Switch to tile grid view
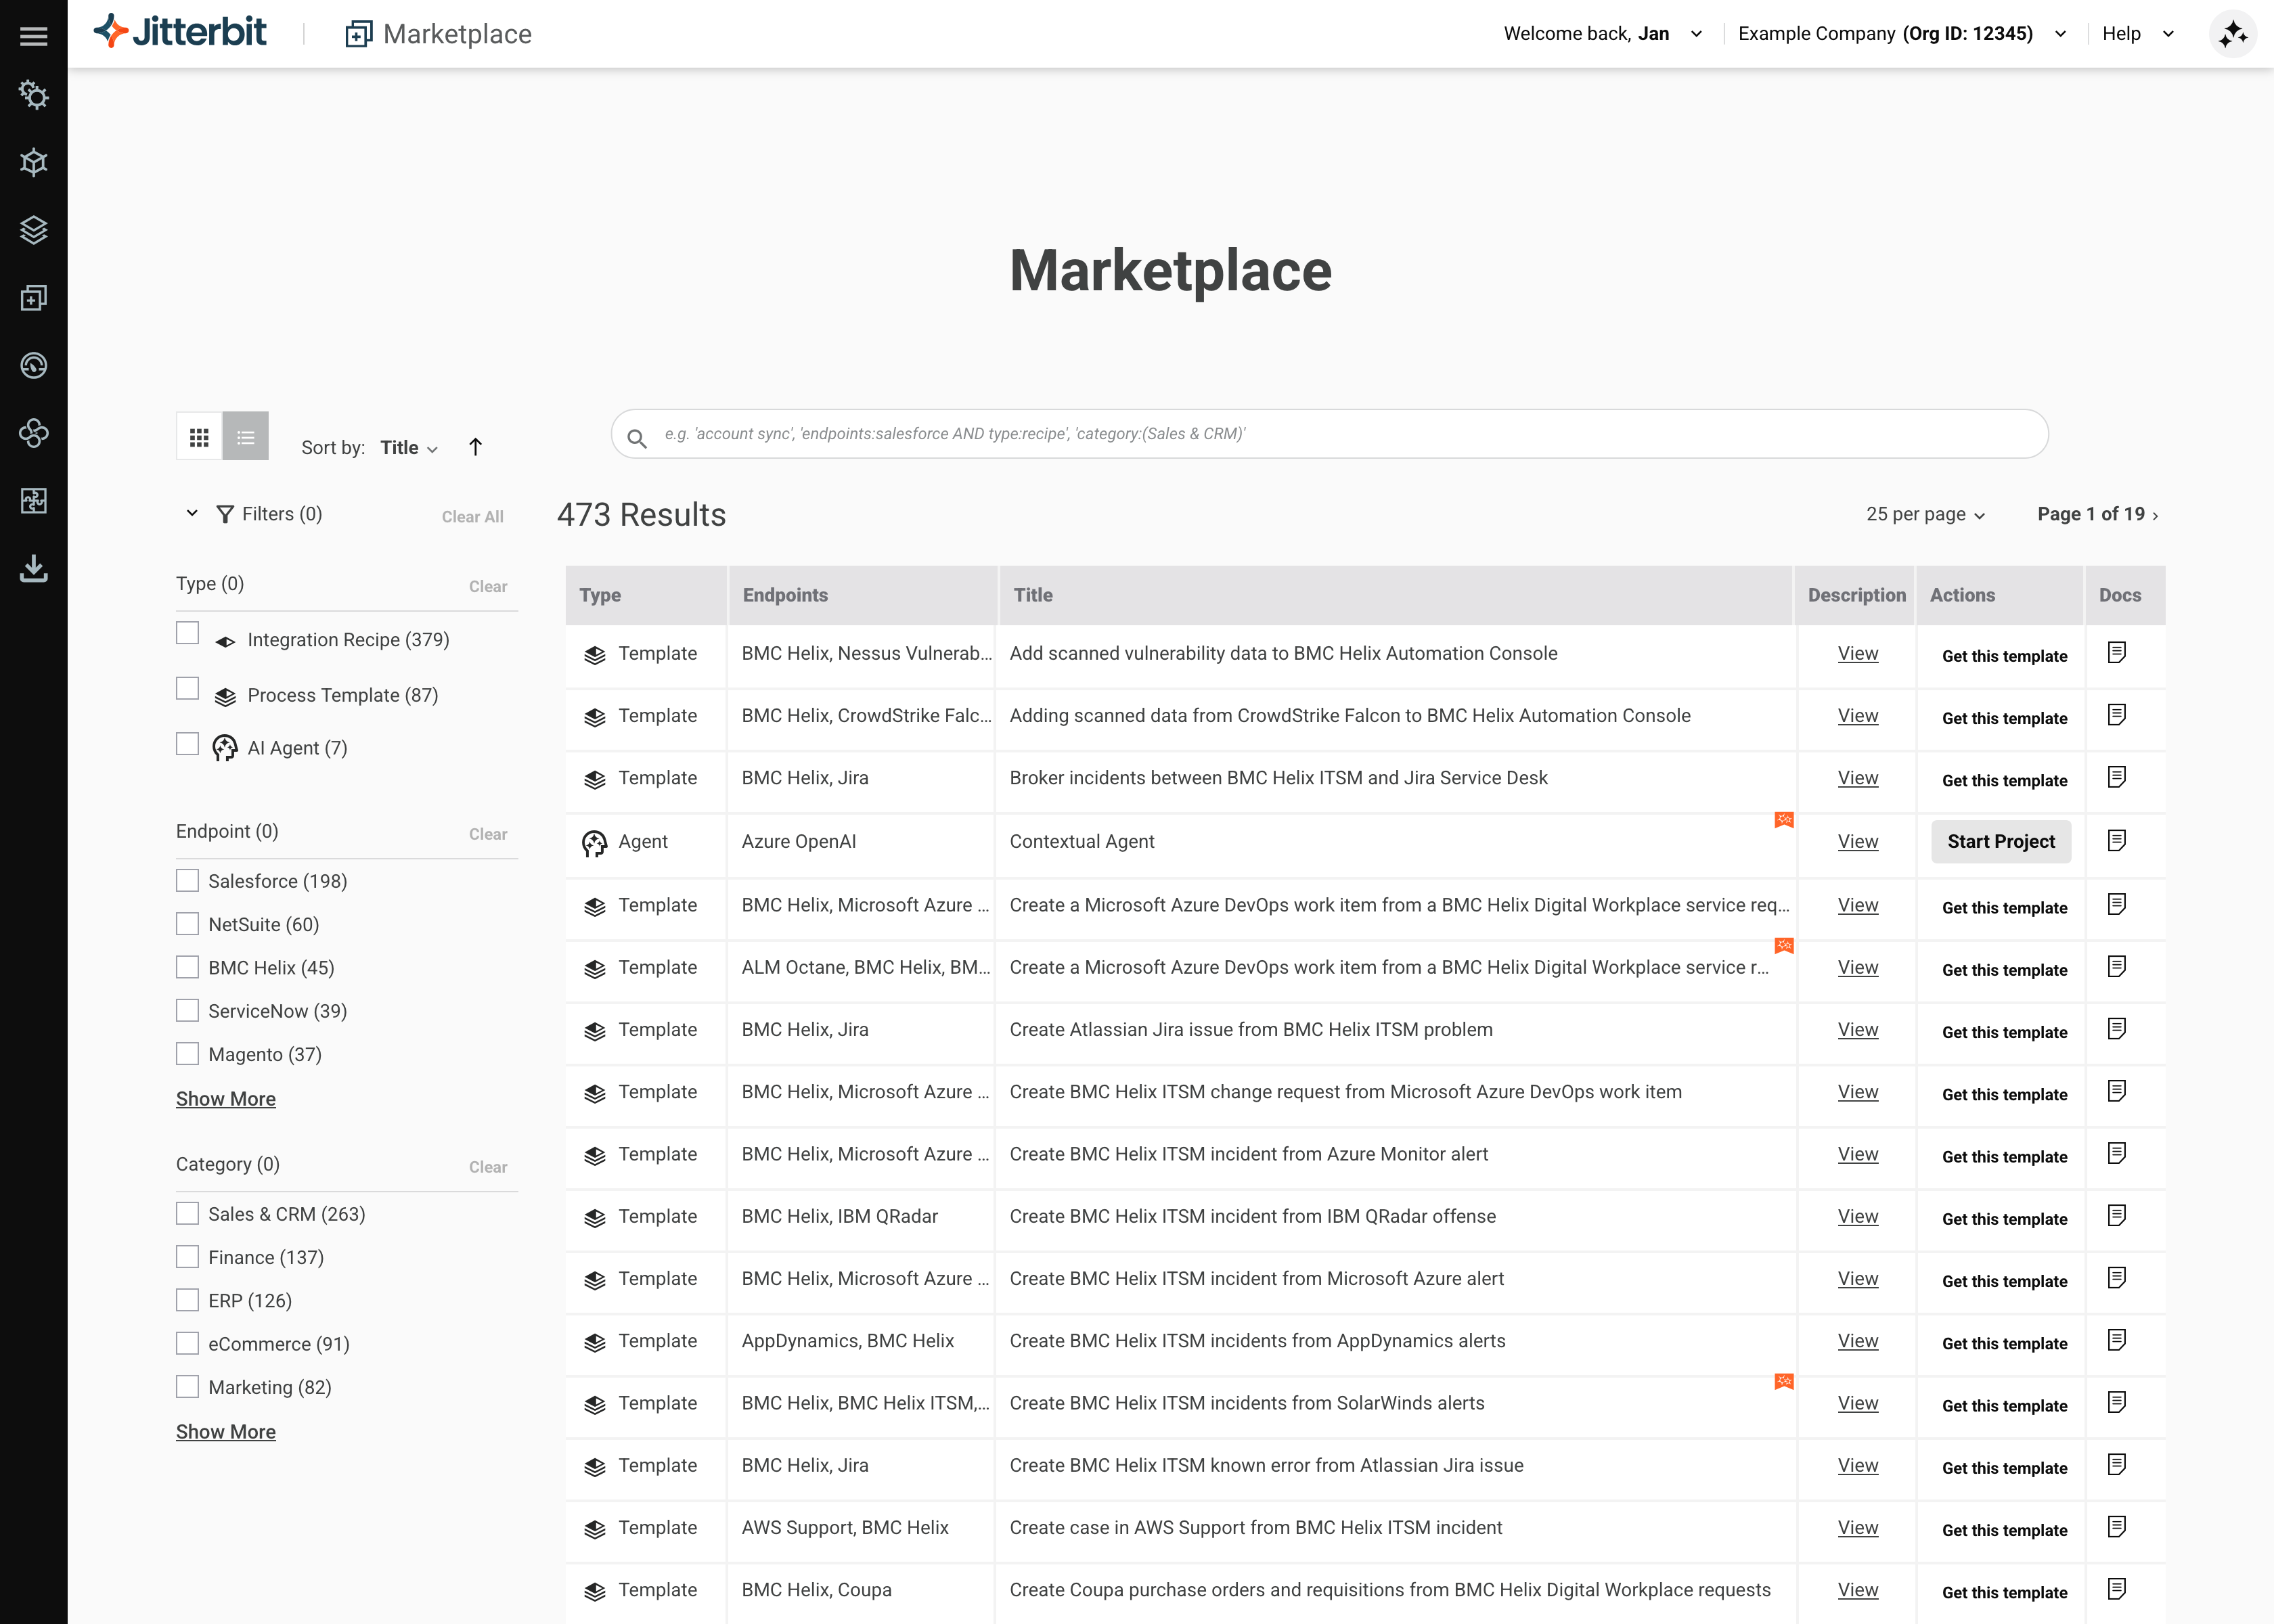Image resolution: width=2274 pixels, height=1624 pixels. point(199,437)
